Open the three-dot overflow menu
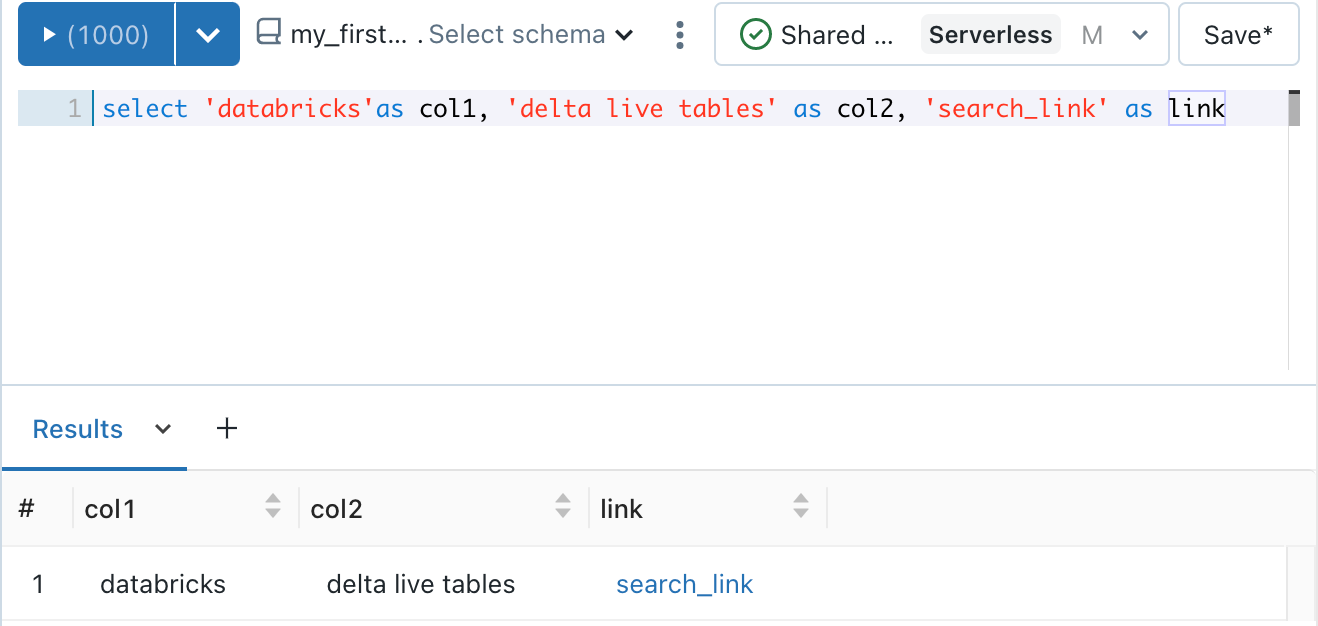The height and width of the screenshot is (626, 1318). [x=679, y=33]
